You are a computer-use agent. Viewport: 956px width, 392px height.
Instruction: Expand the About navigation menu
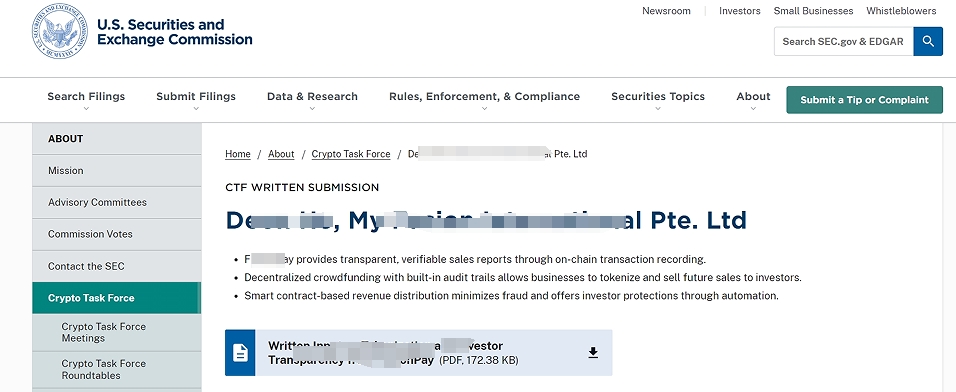pyautogui.click(x=753, y=101)
